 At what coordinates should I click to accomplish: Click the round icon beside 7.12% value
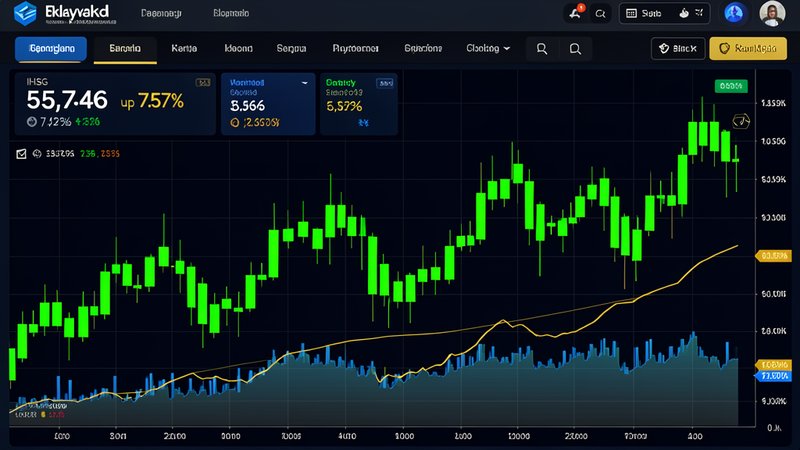click(32, 121)
